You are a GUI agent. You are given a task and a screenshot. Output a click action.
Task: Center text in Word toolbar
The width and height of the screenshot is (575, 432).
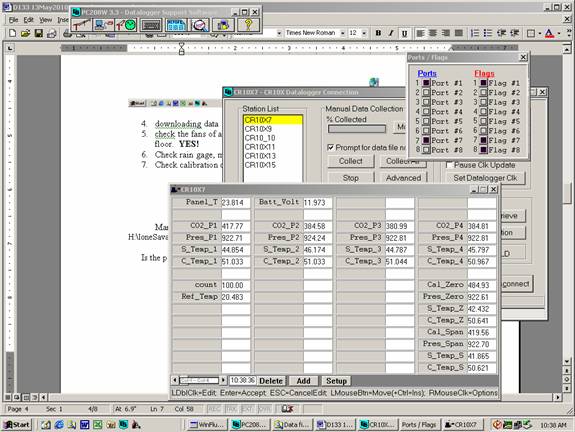pyautogui.click(x=433, y=33)
